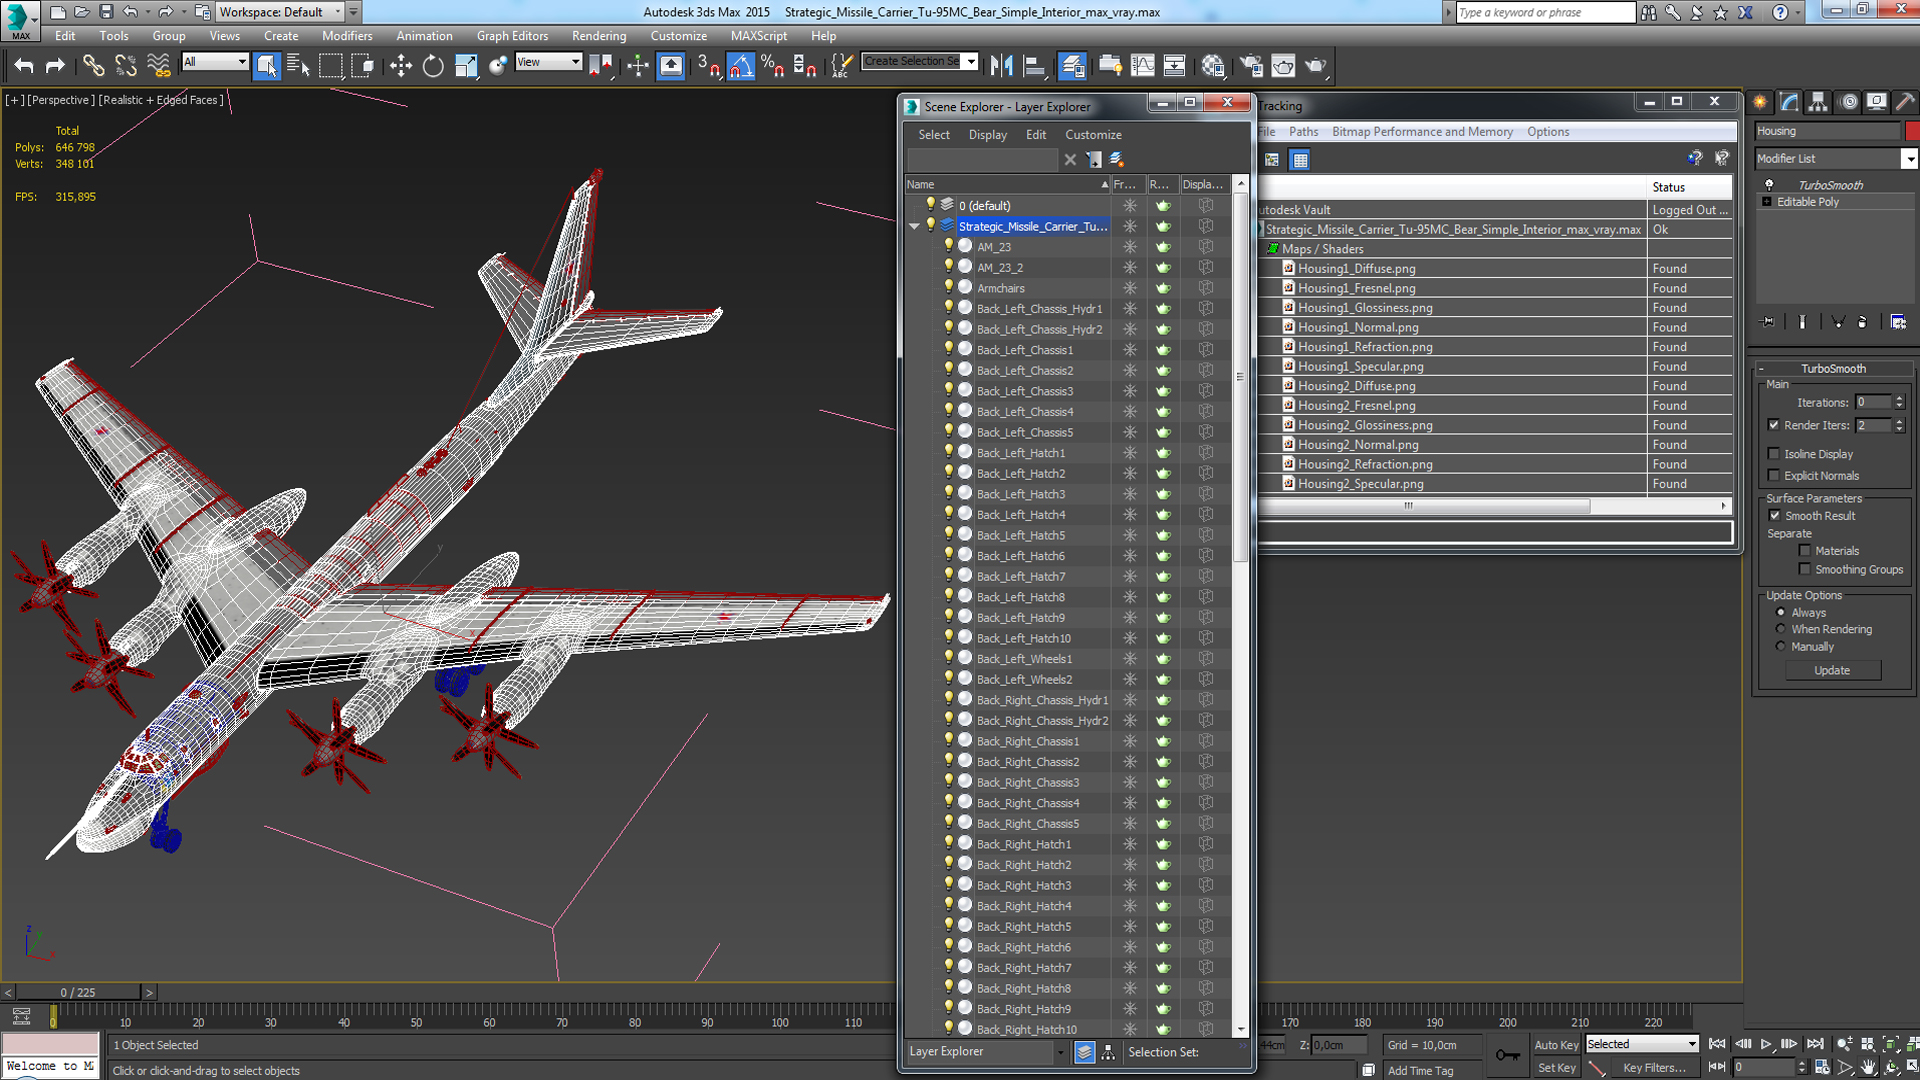This screenshot has width=1920, height=1080.
Task: Toggle the Layer Explorer layers icon
Action: [1084, 1052]
